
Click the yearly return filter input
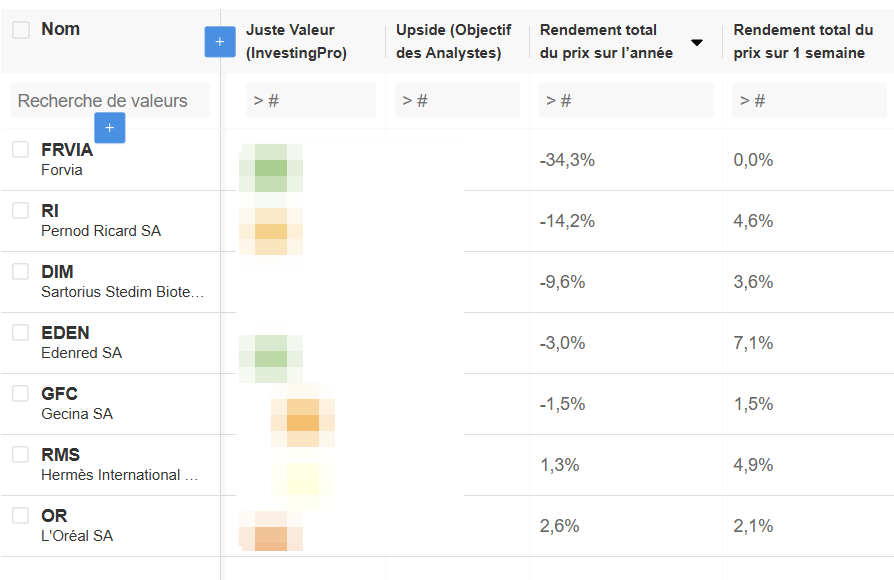[625, 101]
